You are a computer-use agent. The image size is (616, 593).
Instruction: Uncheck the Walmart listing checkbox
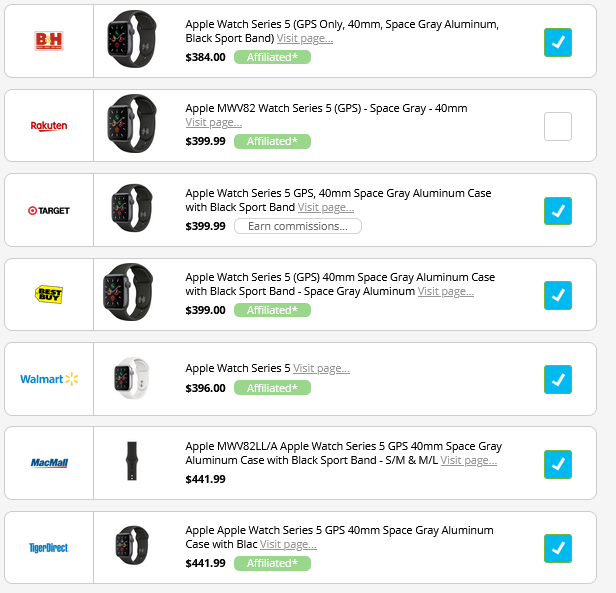point(558,380)
